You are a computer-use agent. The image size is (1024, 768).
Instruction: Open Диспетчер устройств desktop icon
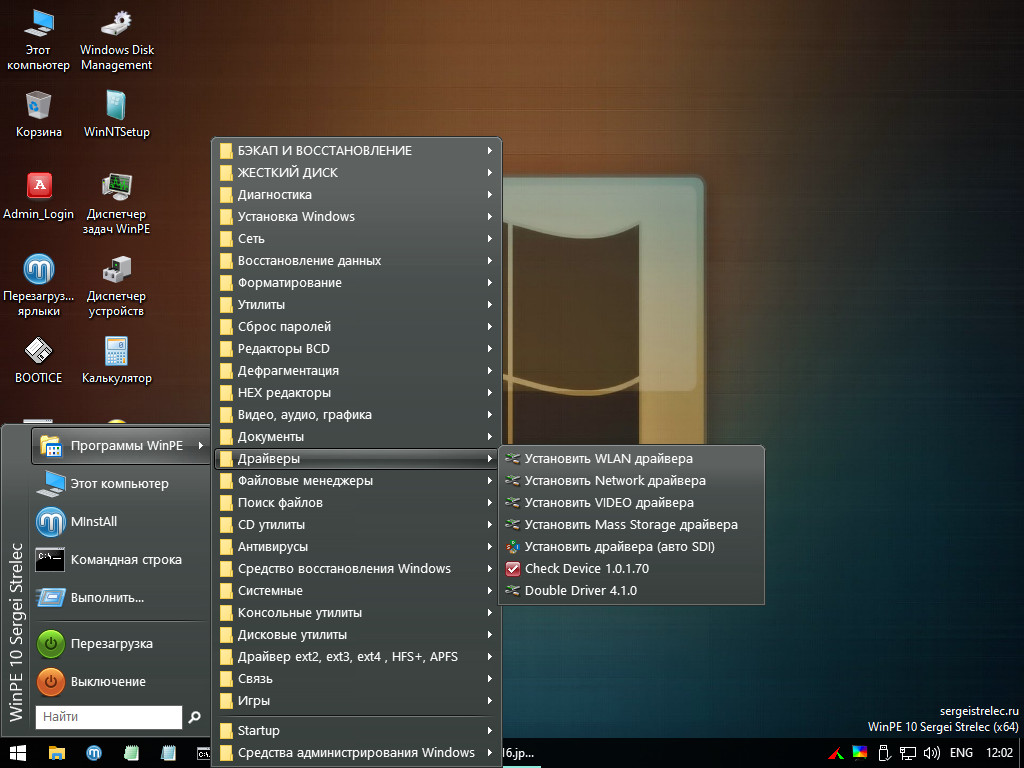tap(116, 285)
